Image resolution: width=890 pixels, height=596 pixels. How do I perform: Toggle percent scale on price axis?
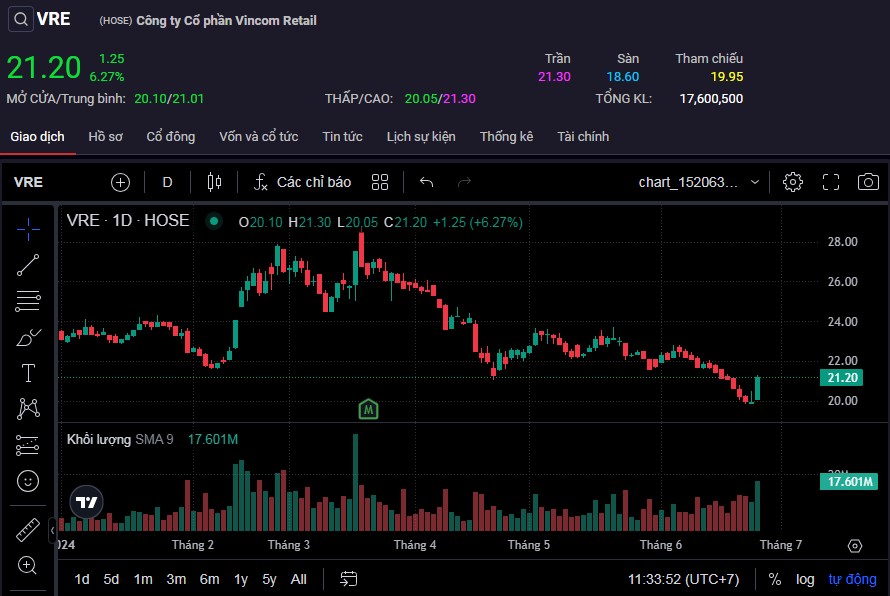pyautogui.click(x=775, y=579)
